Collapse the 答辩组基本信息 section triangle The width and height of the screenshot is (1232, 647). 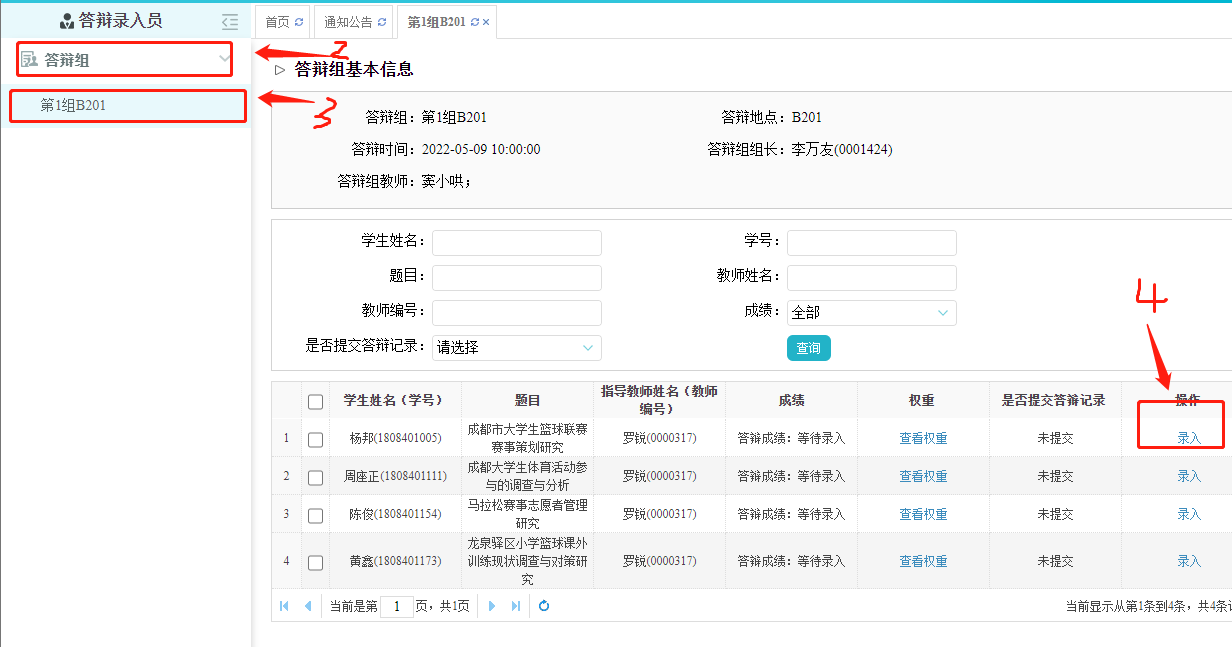280,70
